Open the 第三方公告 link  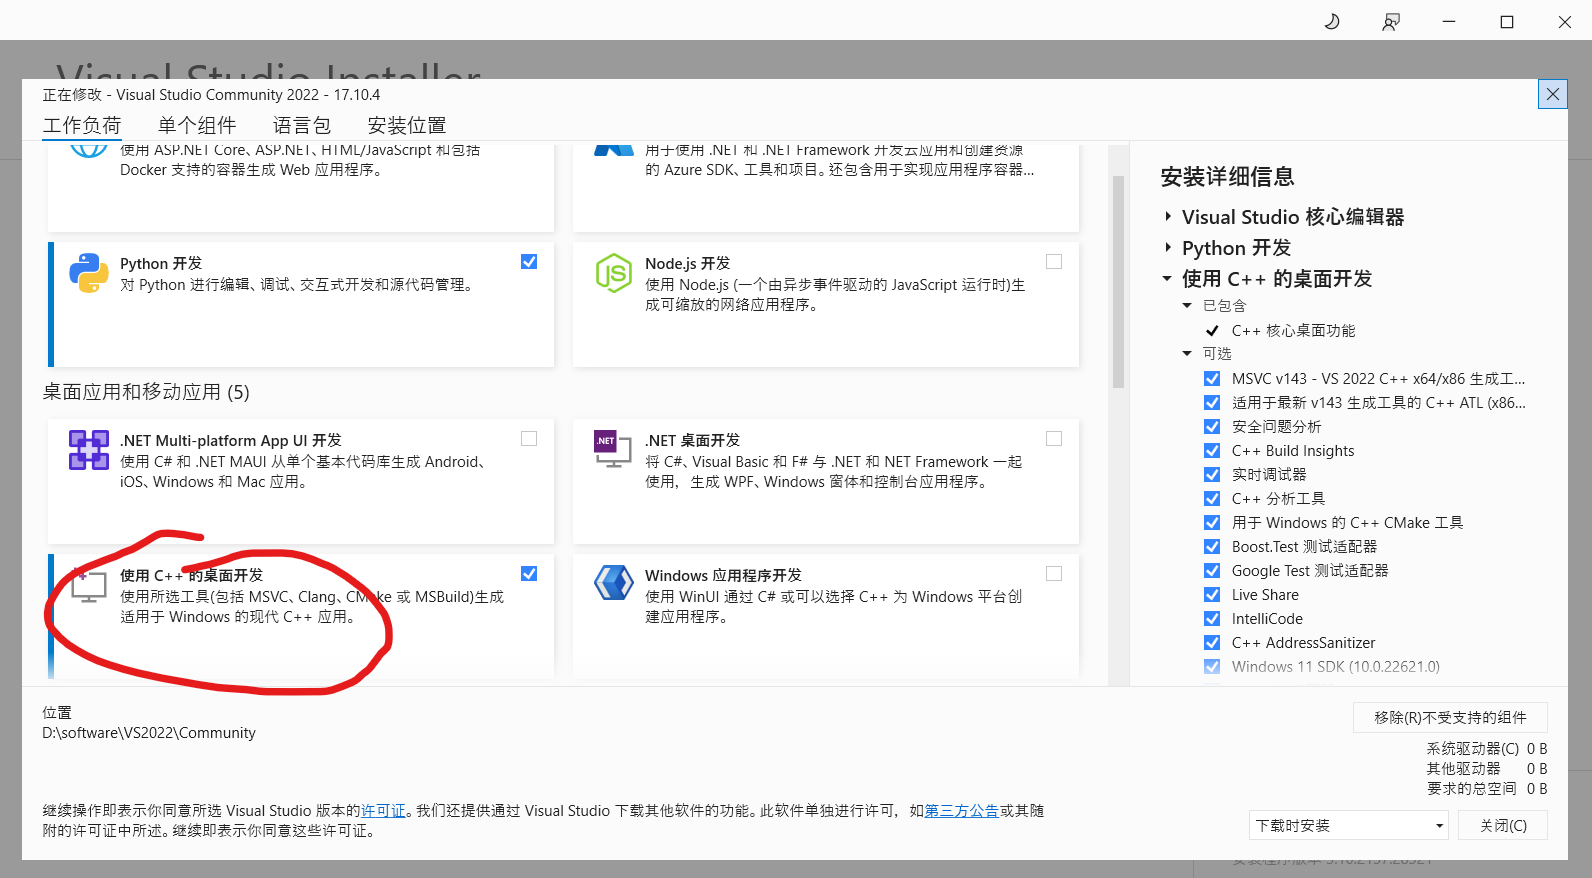coord(961,811)
